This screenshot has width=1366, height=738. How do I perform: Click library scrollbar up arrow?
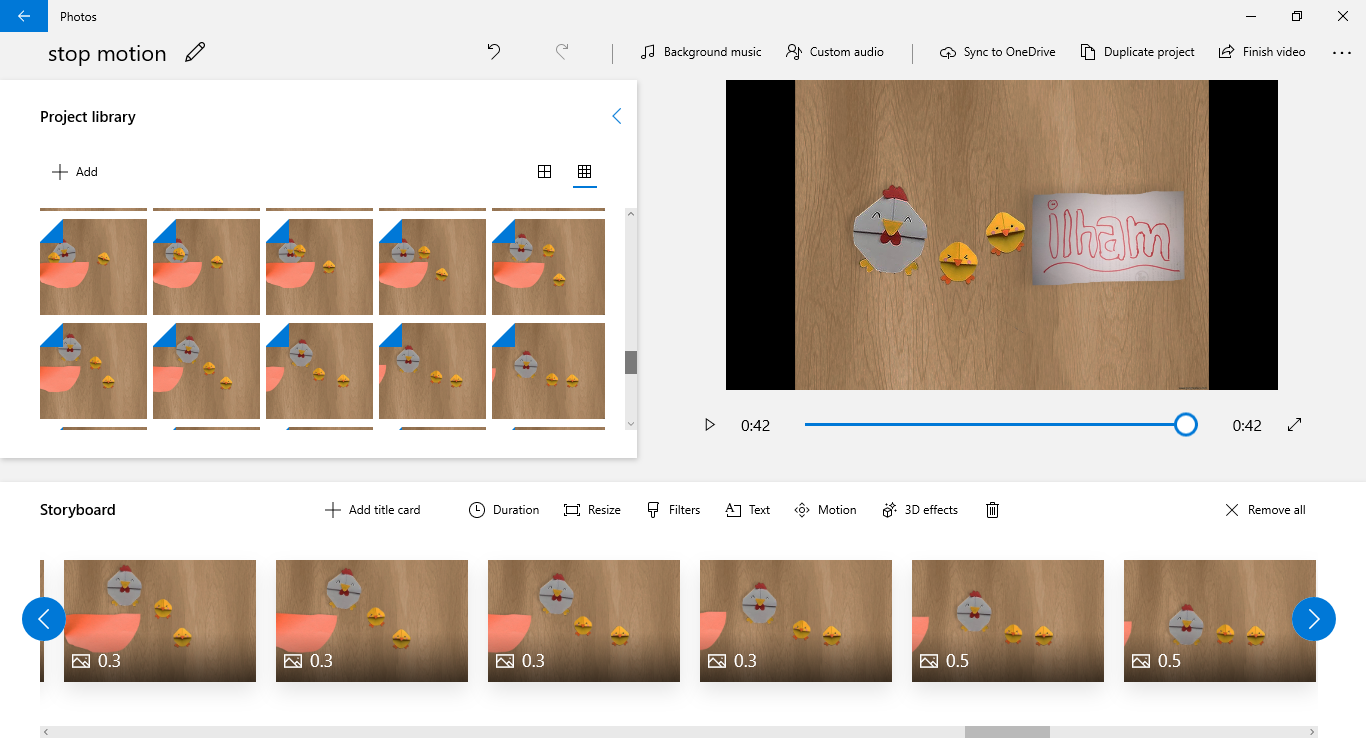(631, 215)
